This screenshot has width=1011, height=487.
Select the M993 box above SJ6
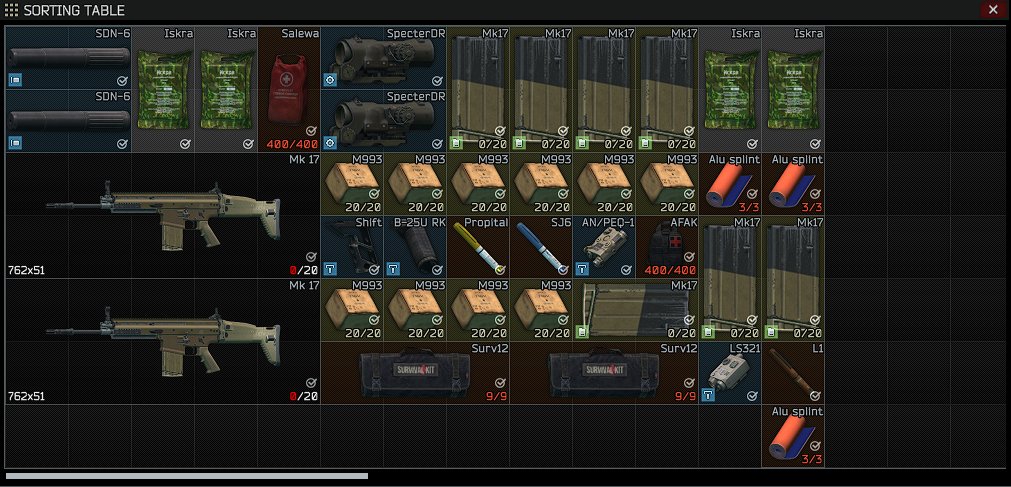(x=542, y=184)
